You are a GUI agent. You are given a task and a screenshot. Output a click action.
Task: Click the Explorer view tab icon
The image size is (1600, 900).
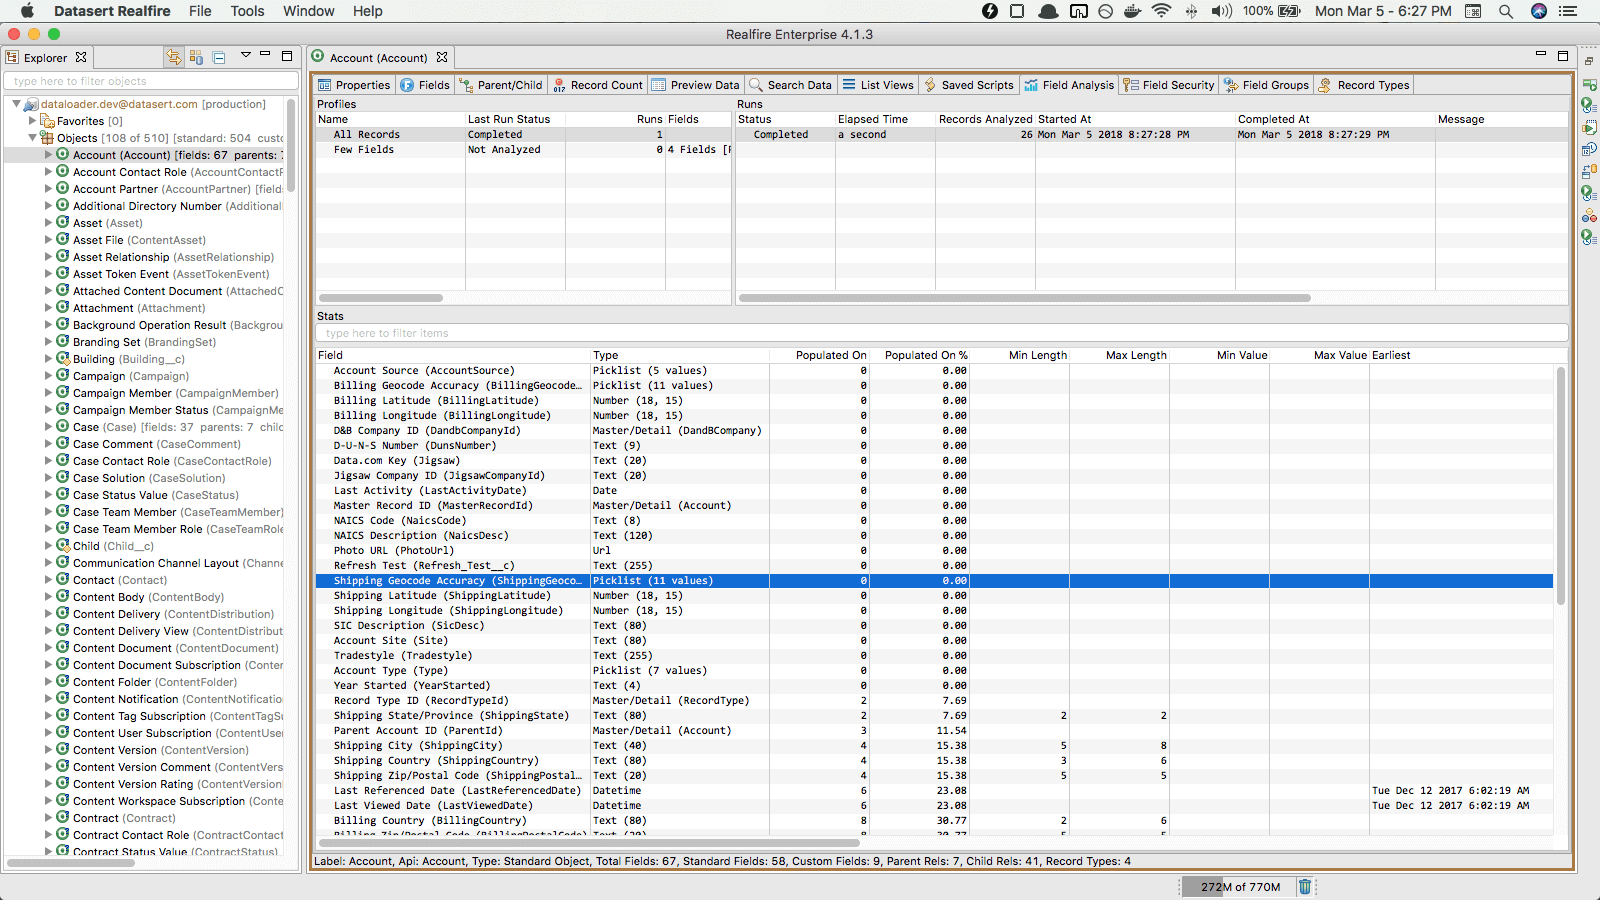pyautogui.click(x=13, y=57)
